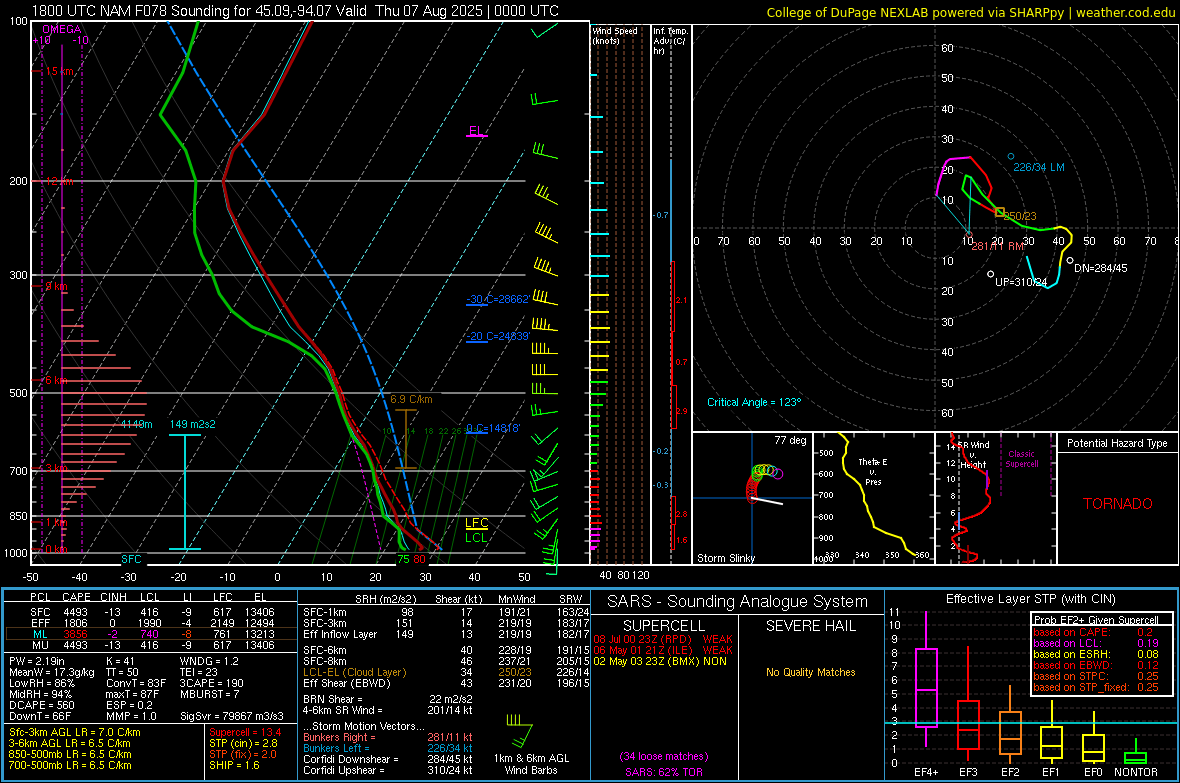1180x783 pixels.
Task: Click the Corfidi downshear DN circle marker
Action: point(1070,260)
